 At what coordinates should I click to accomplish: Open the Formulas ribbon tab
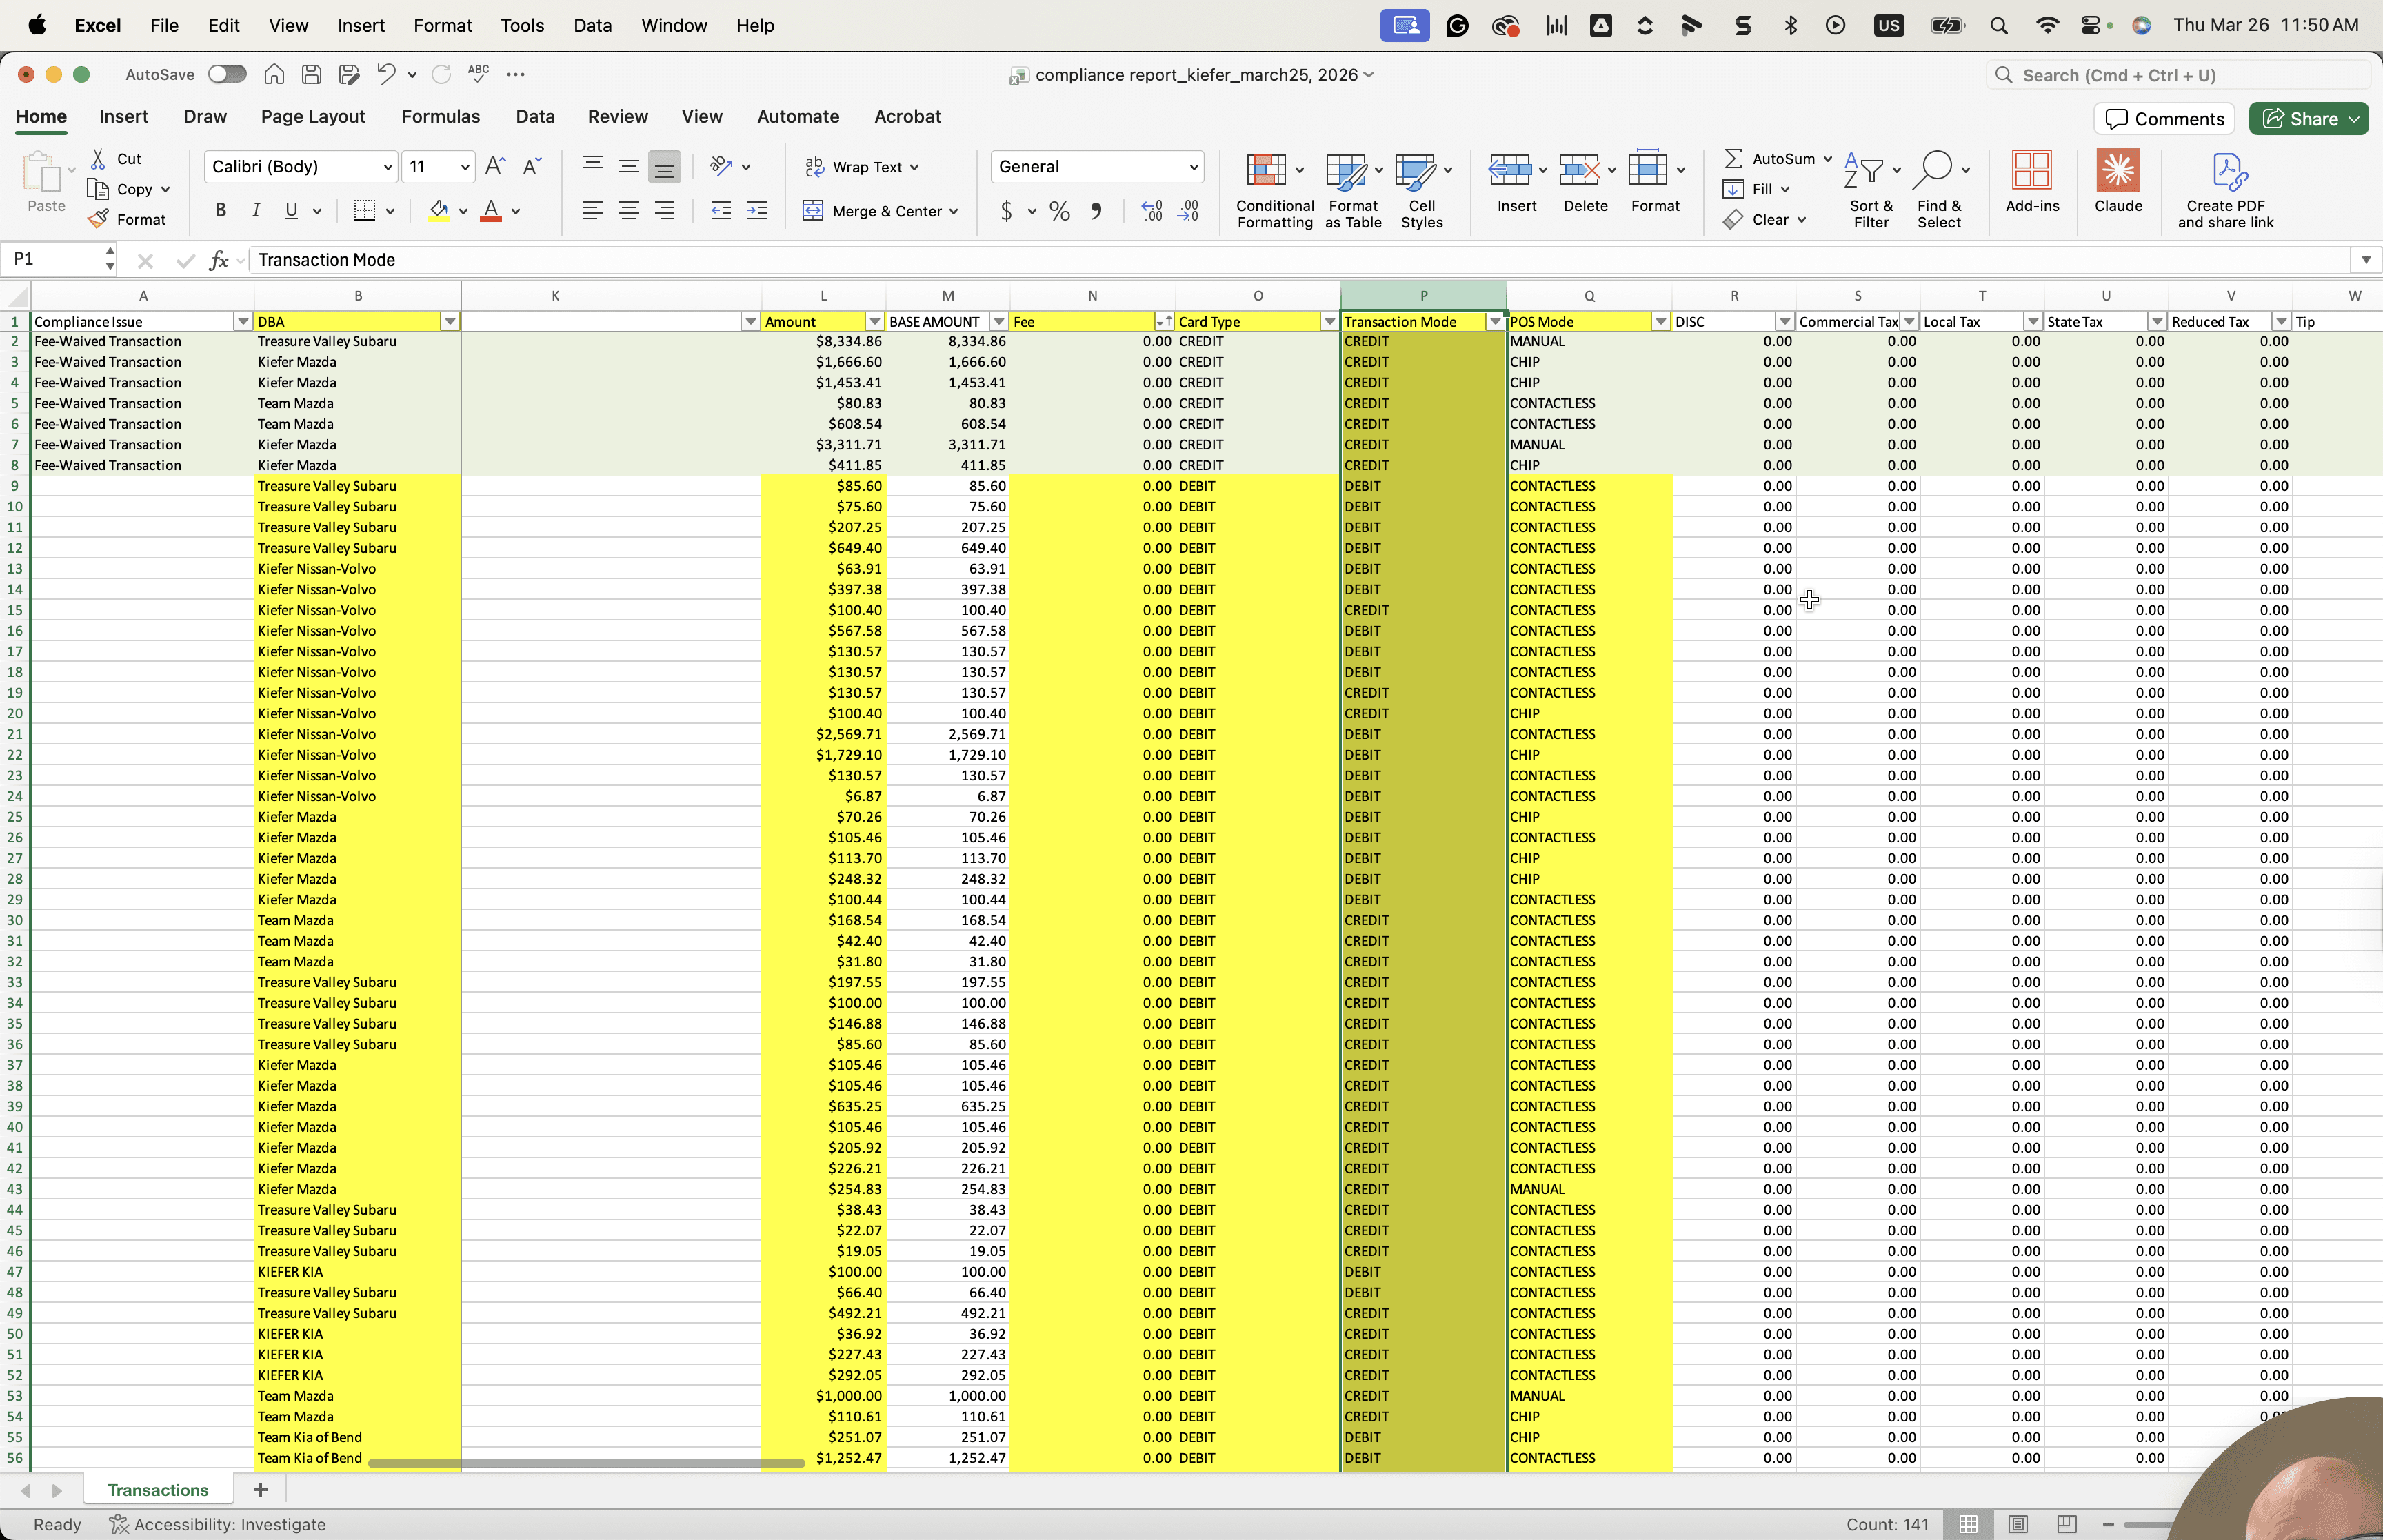(440, 116)
